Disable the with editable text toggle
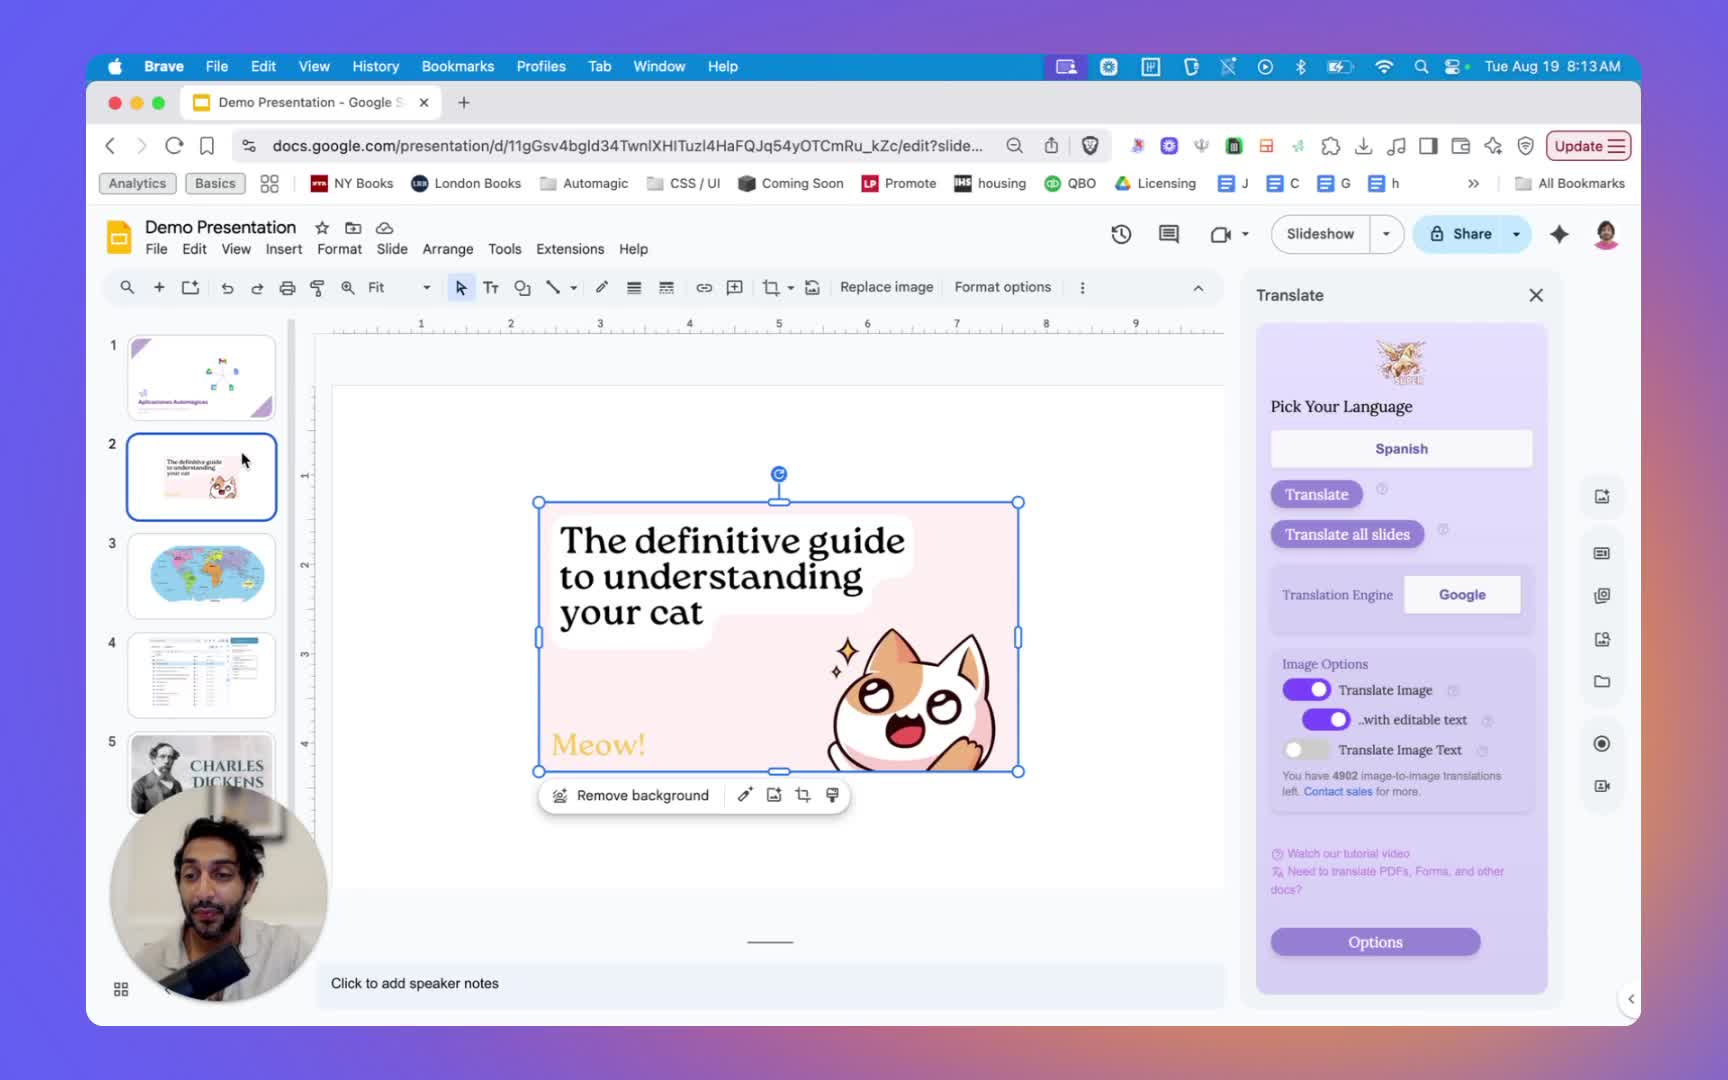 click(1326, 720)
